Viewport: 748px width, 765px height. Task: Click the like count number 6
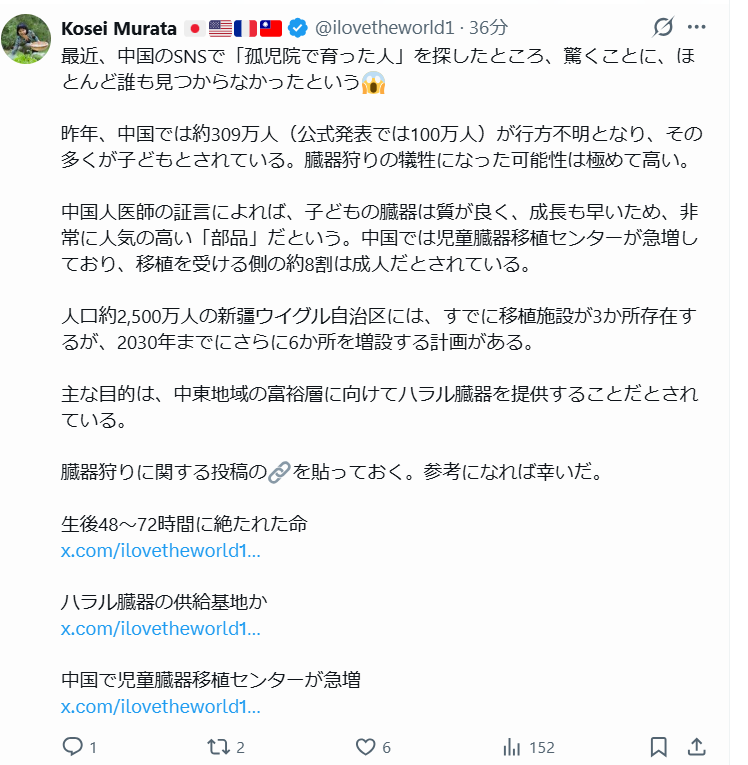(x=386, y=748)
